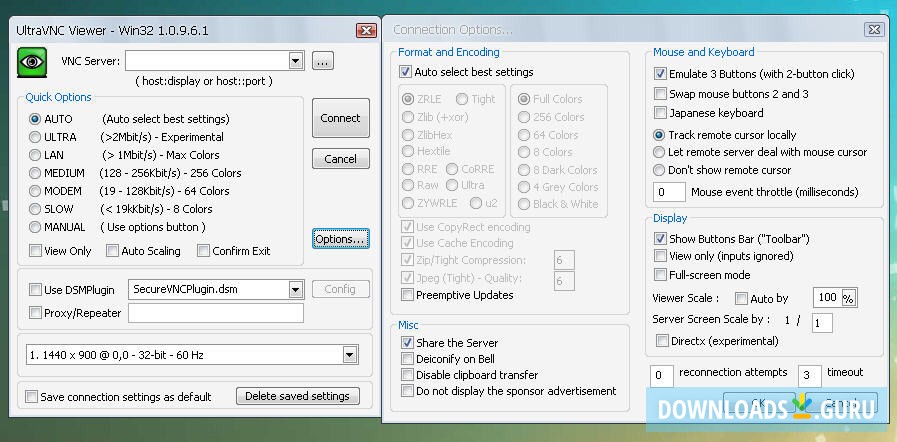This screenshot has height=442, width=897.
Task: Select the SLOW quick option
Action: point(35,209)
